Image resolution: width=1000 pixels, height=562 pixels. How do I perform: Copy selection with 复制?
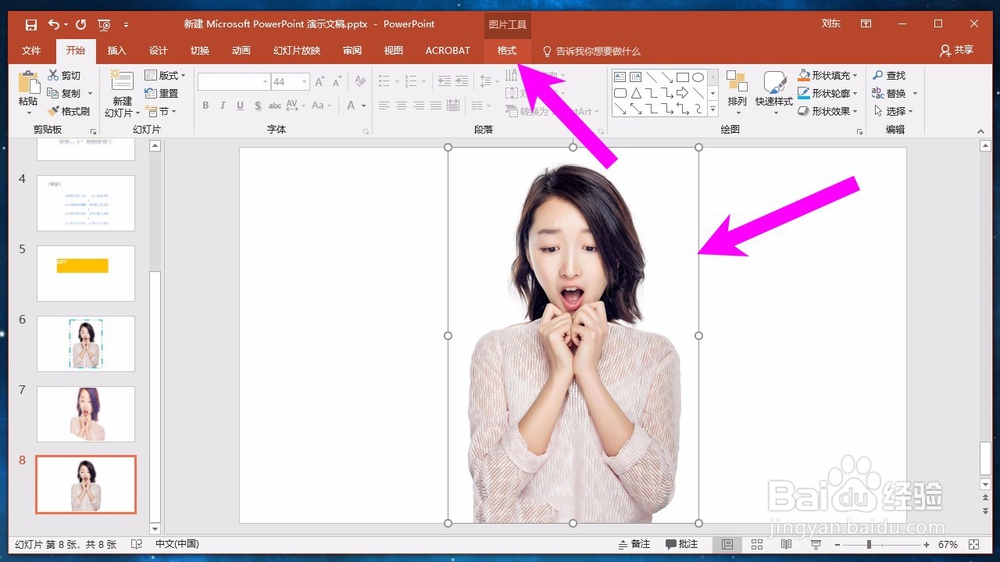click(64, 93)
